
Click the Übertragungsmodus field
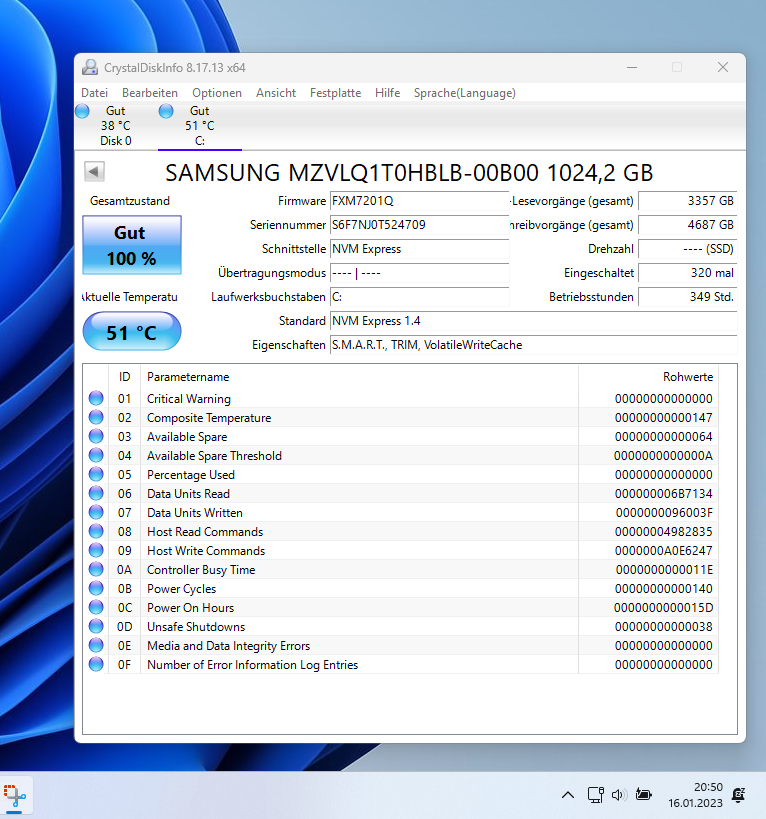(419, 273)
